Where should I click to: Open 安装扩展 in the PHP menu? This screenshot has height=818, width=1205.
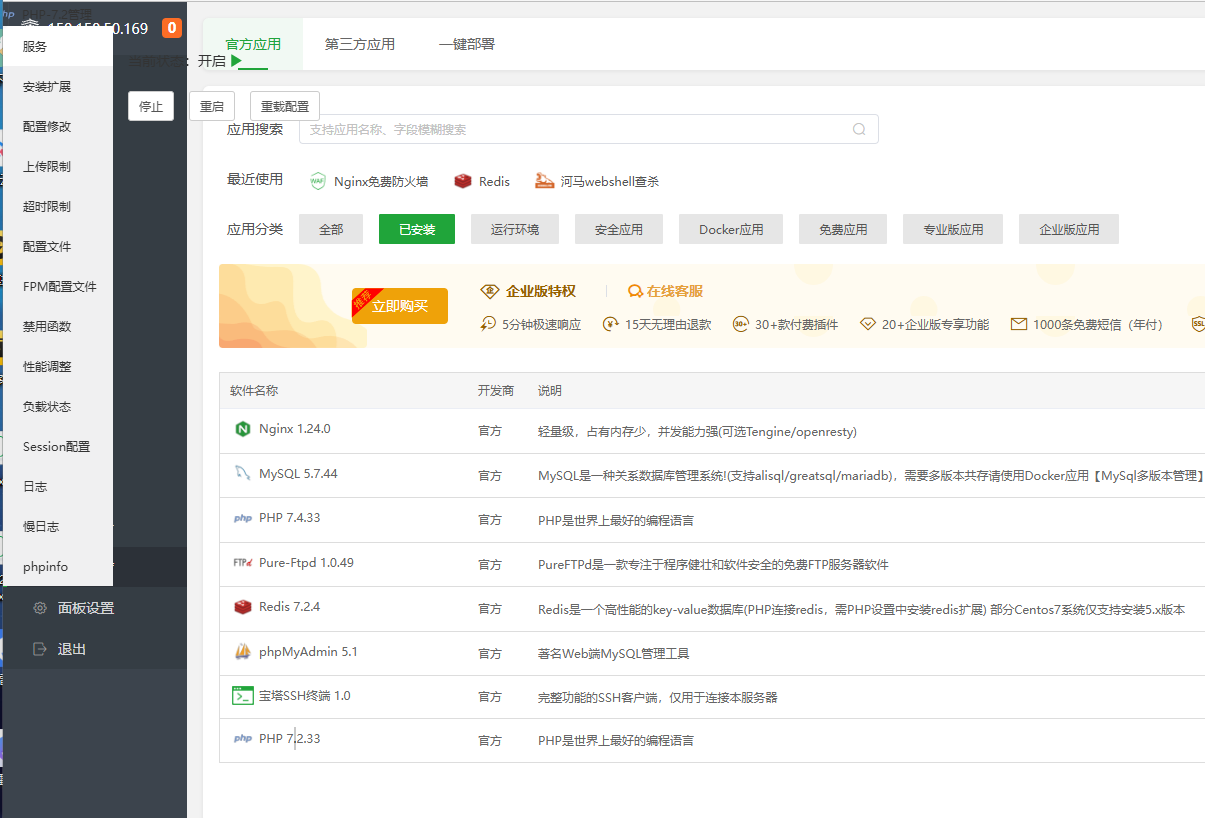[58, 87]
